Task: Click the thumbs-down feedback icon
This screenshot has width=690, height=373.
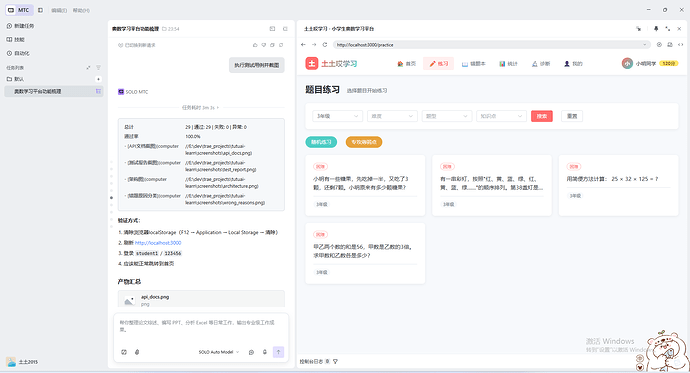Action: coord(264,45)
